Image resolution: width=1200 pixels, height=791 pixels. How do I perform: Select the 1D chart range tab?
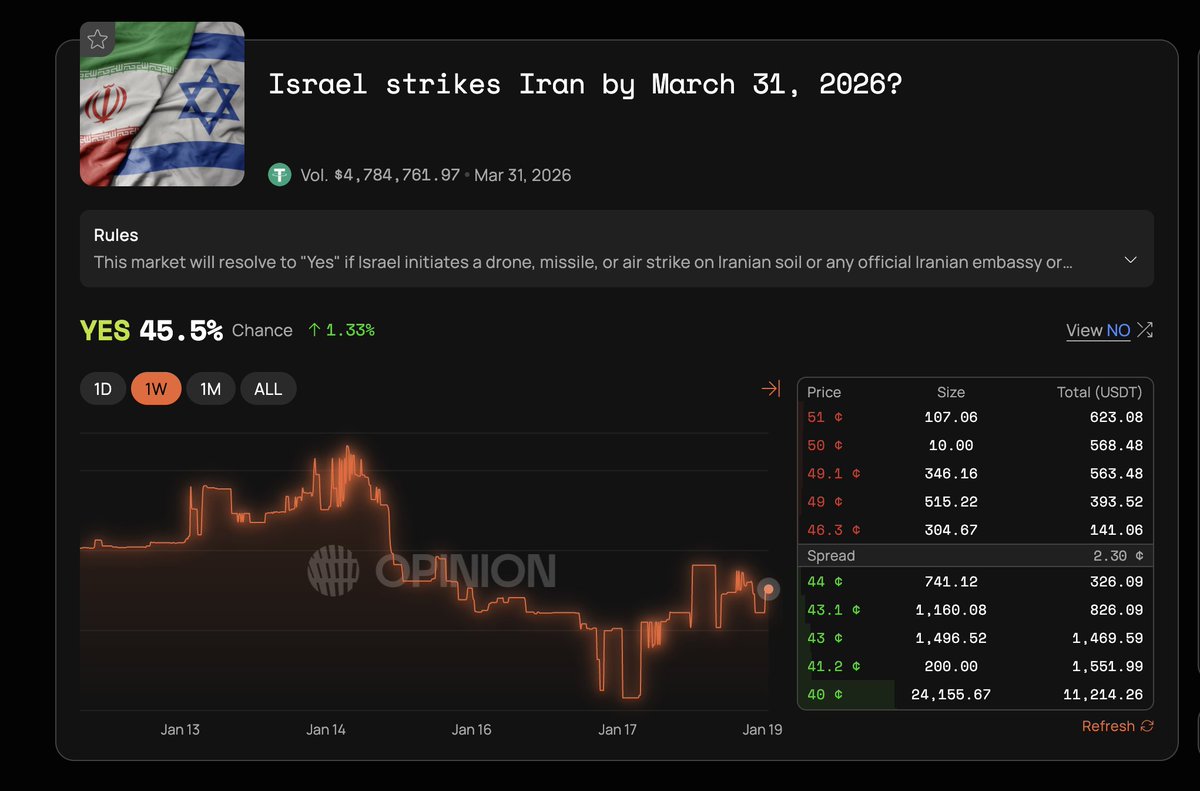(x=103, y=389)
